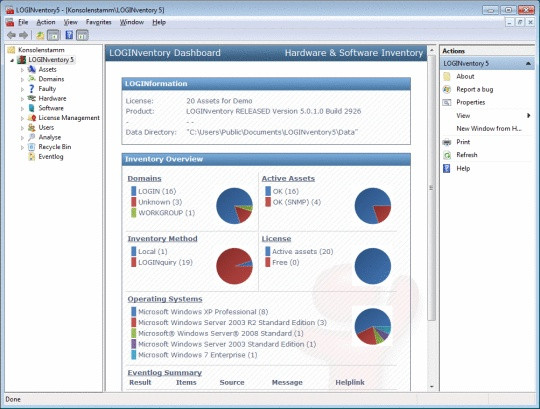The image size is (540, 409).
Task: Open the View submenu arrow in Actions
Action: [x=528, y=116]
